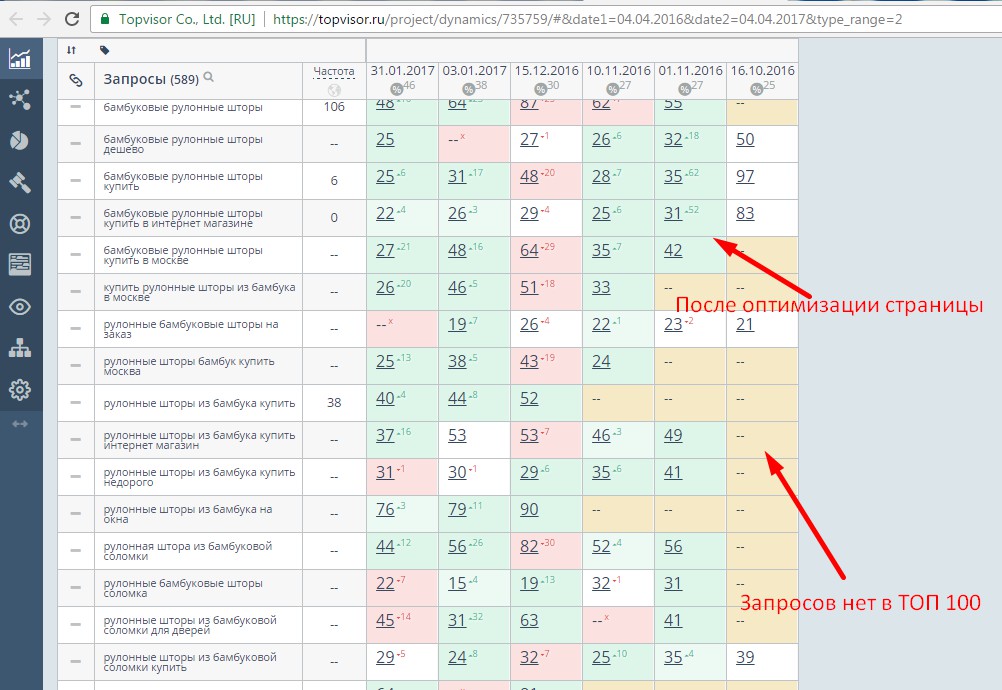Viewport: 1002px width, 690px height.
Task: Expand the sidebar with double-arrow icon
Action: click(x=20, y=424)
